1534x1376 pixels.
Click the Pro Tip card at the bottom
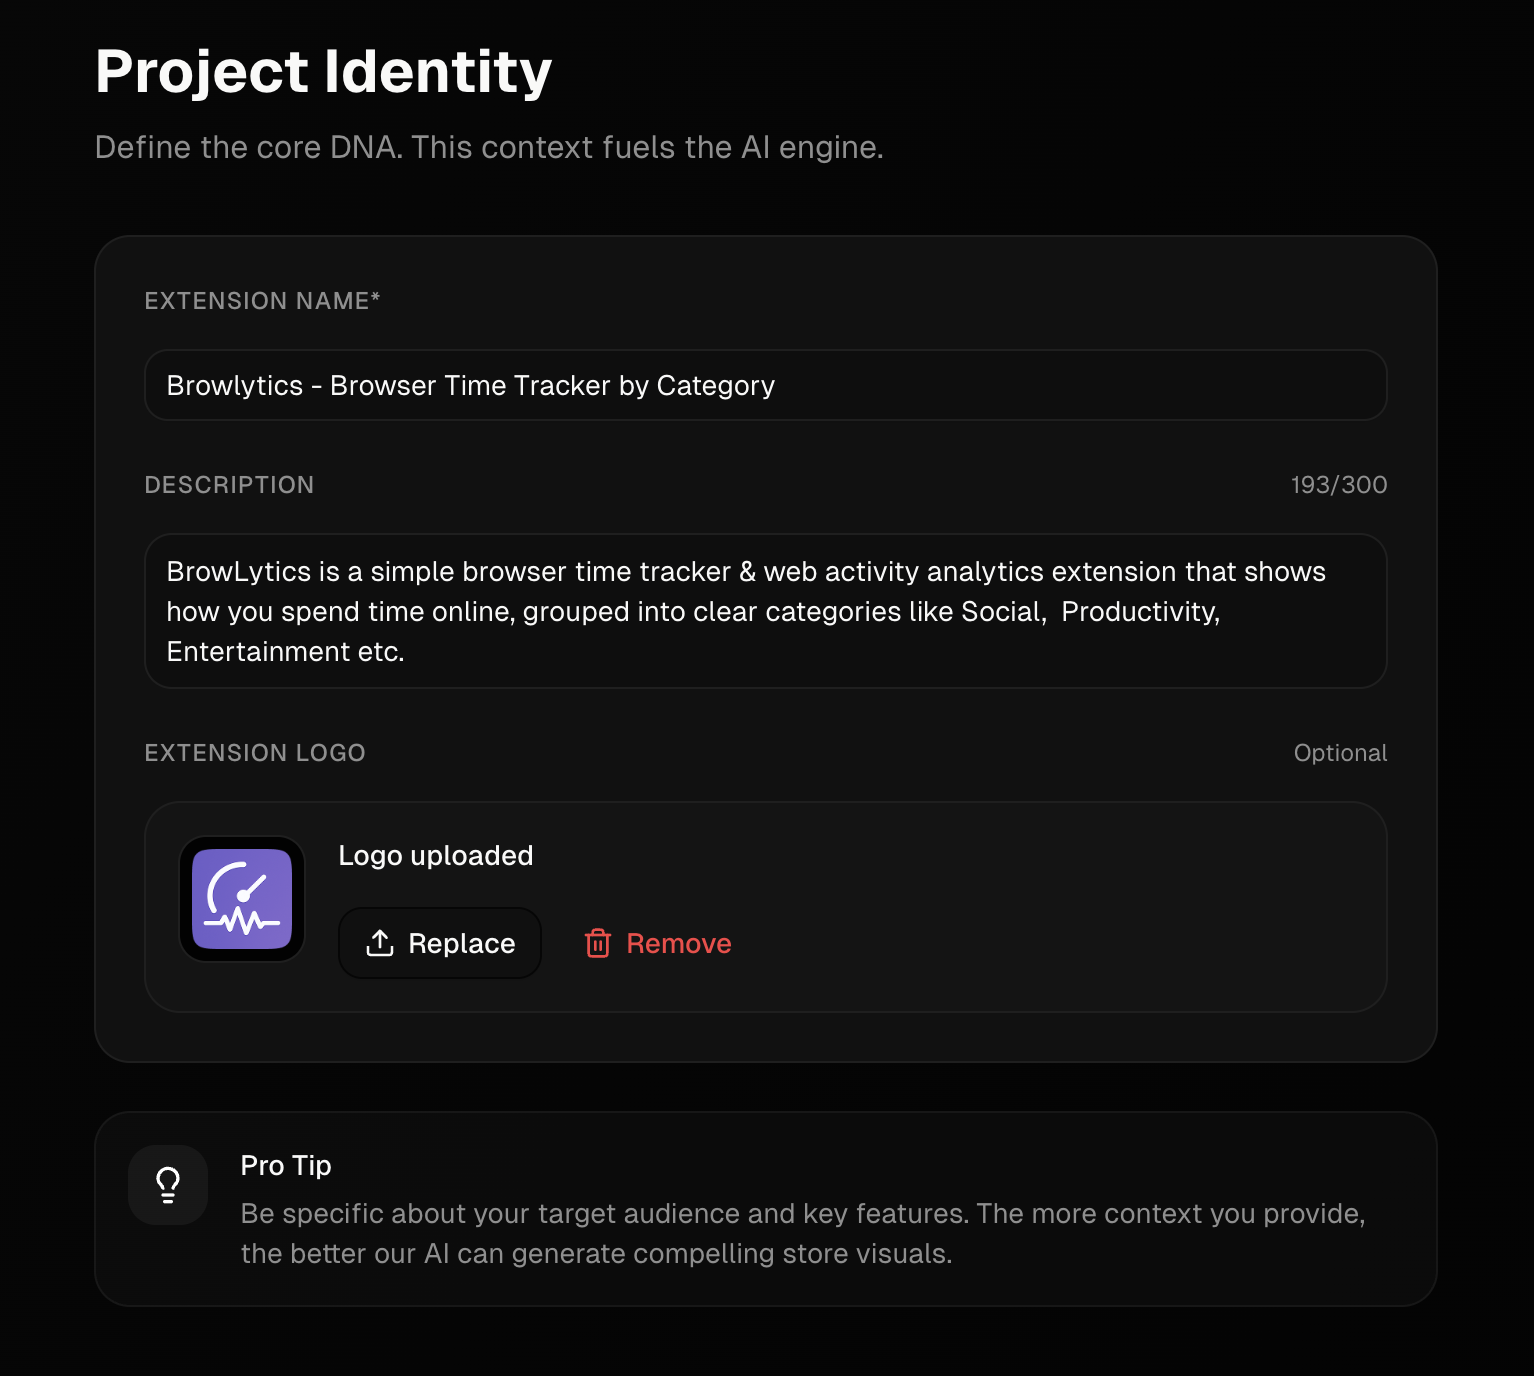click(x=766, y=1209)
